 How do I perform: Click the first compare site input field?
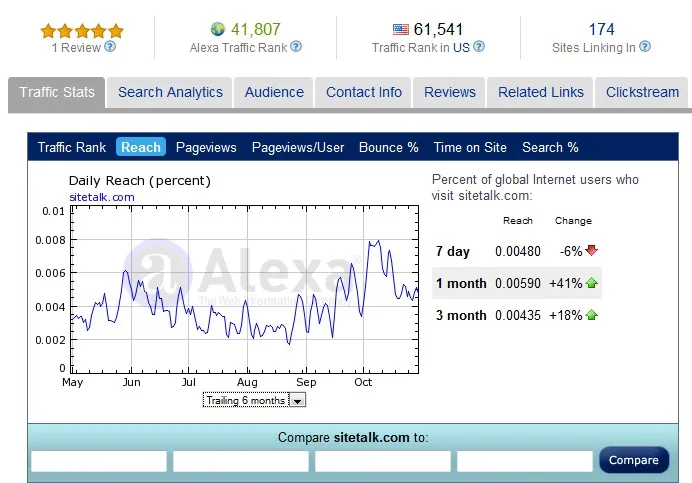pos(99,461)
